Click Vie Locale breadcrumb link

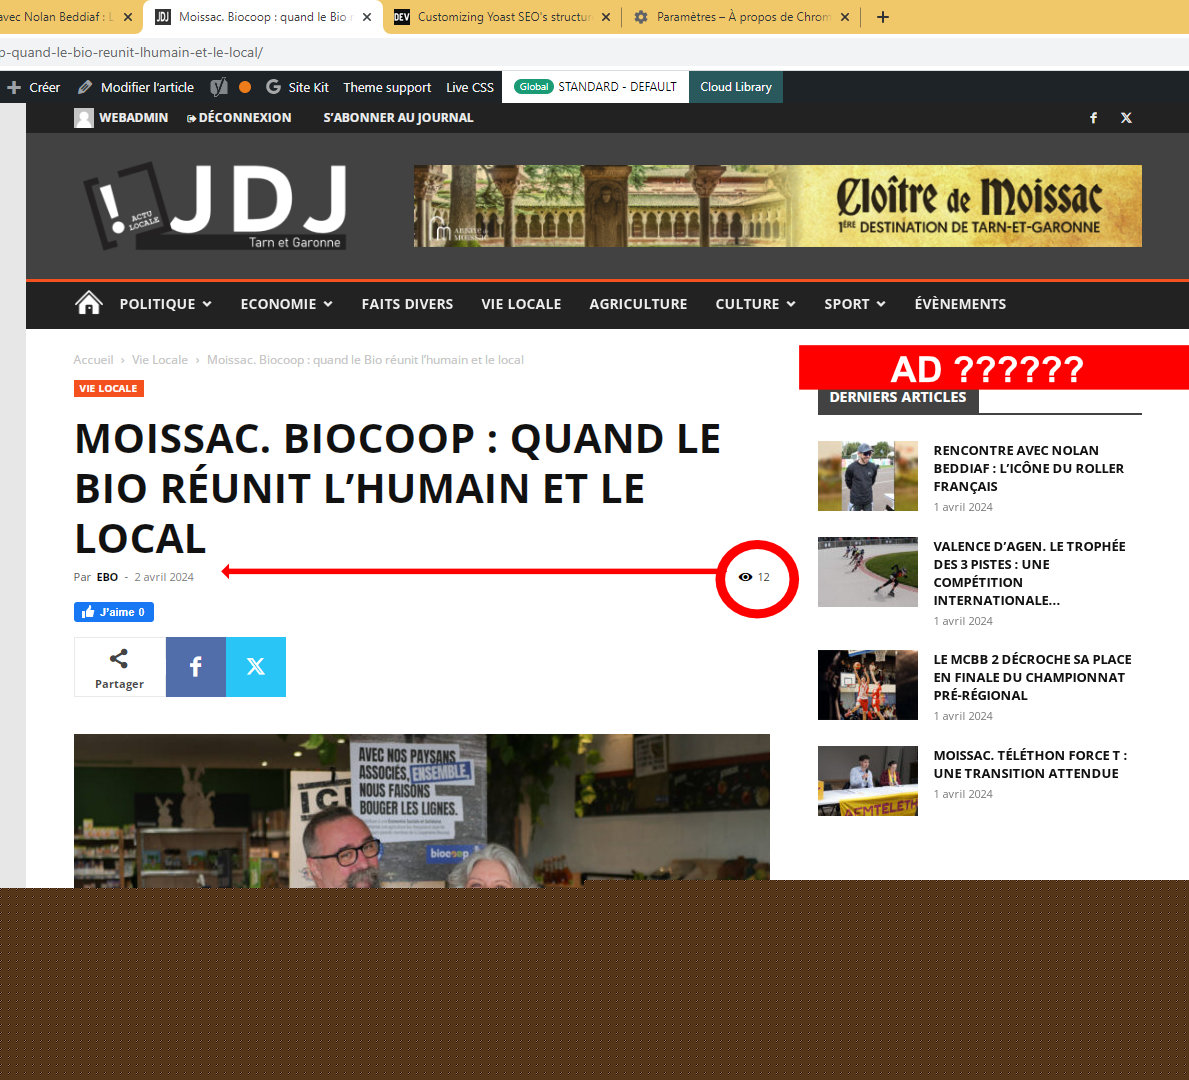[x=159, y=359]
